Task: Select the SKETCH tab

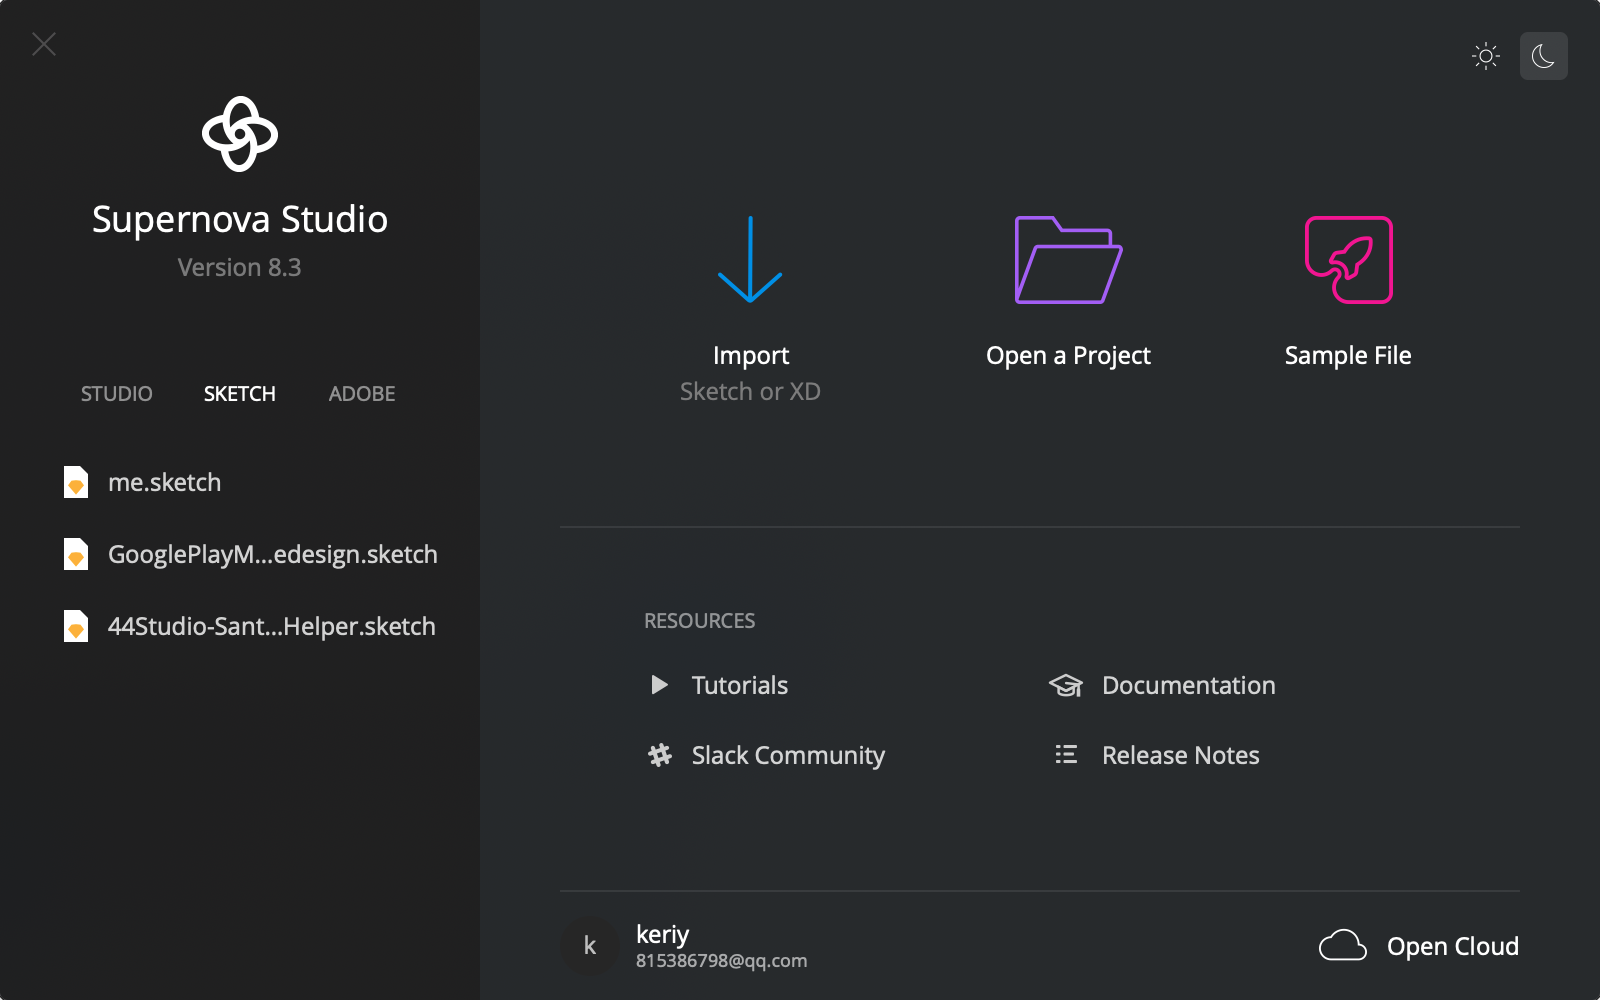Action: click(240, 394)
